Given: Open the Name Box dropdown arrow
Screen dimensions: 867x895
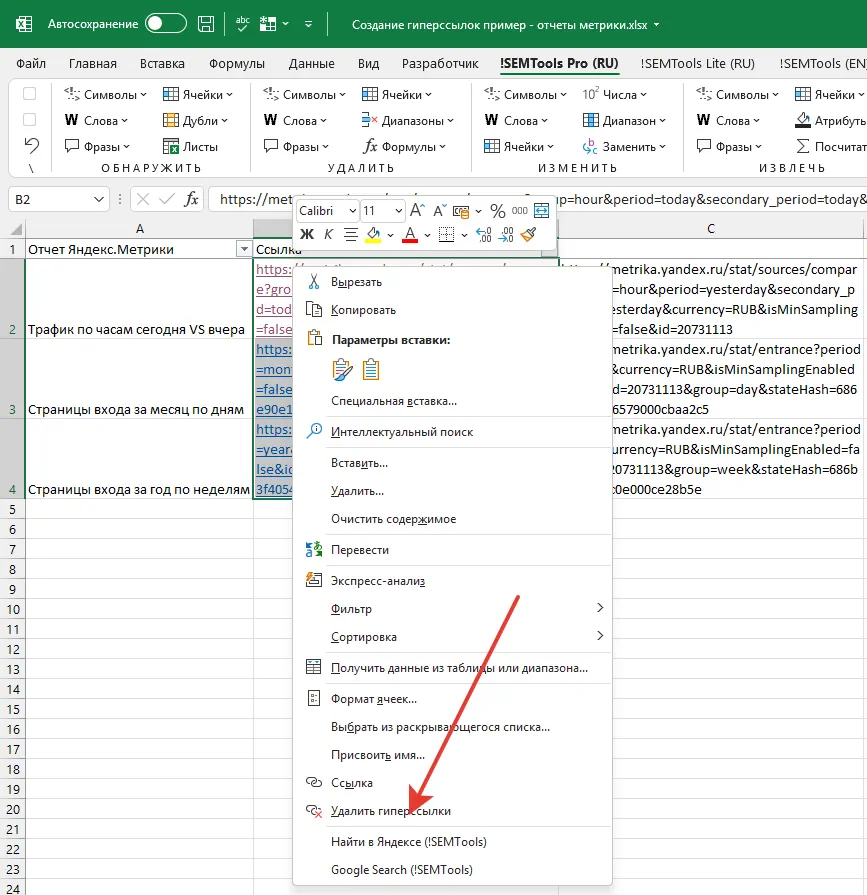Looking at the screenshot, I should click(99, 199).
